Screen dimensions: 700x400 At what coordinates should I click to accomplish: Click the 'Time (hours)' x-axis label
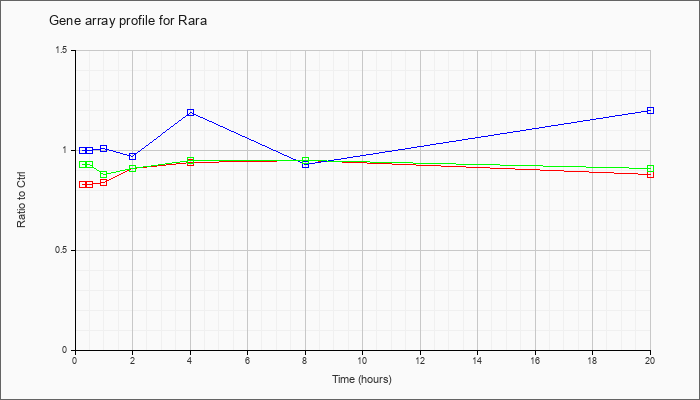pyautogui.click(x=362, y=379)
